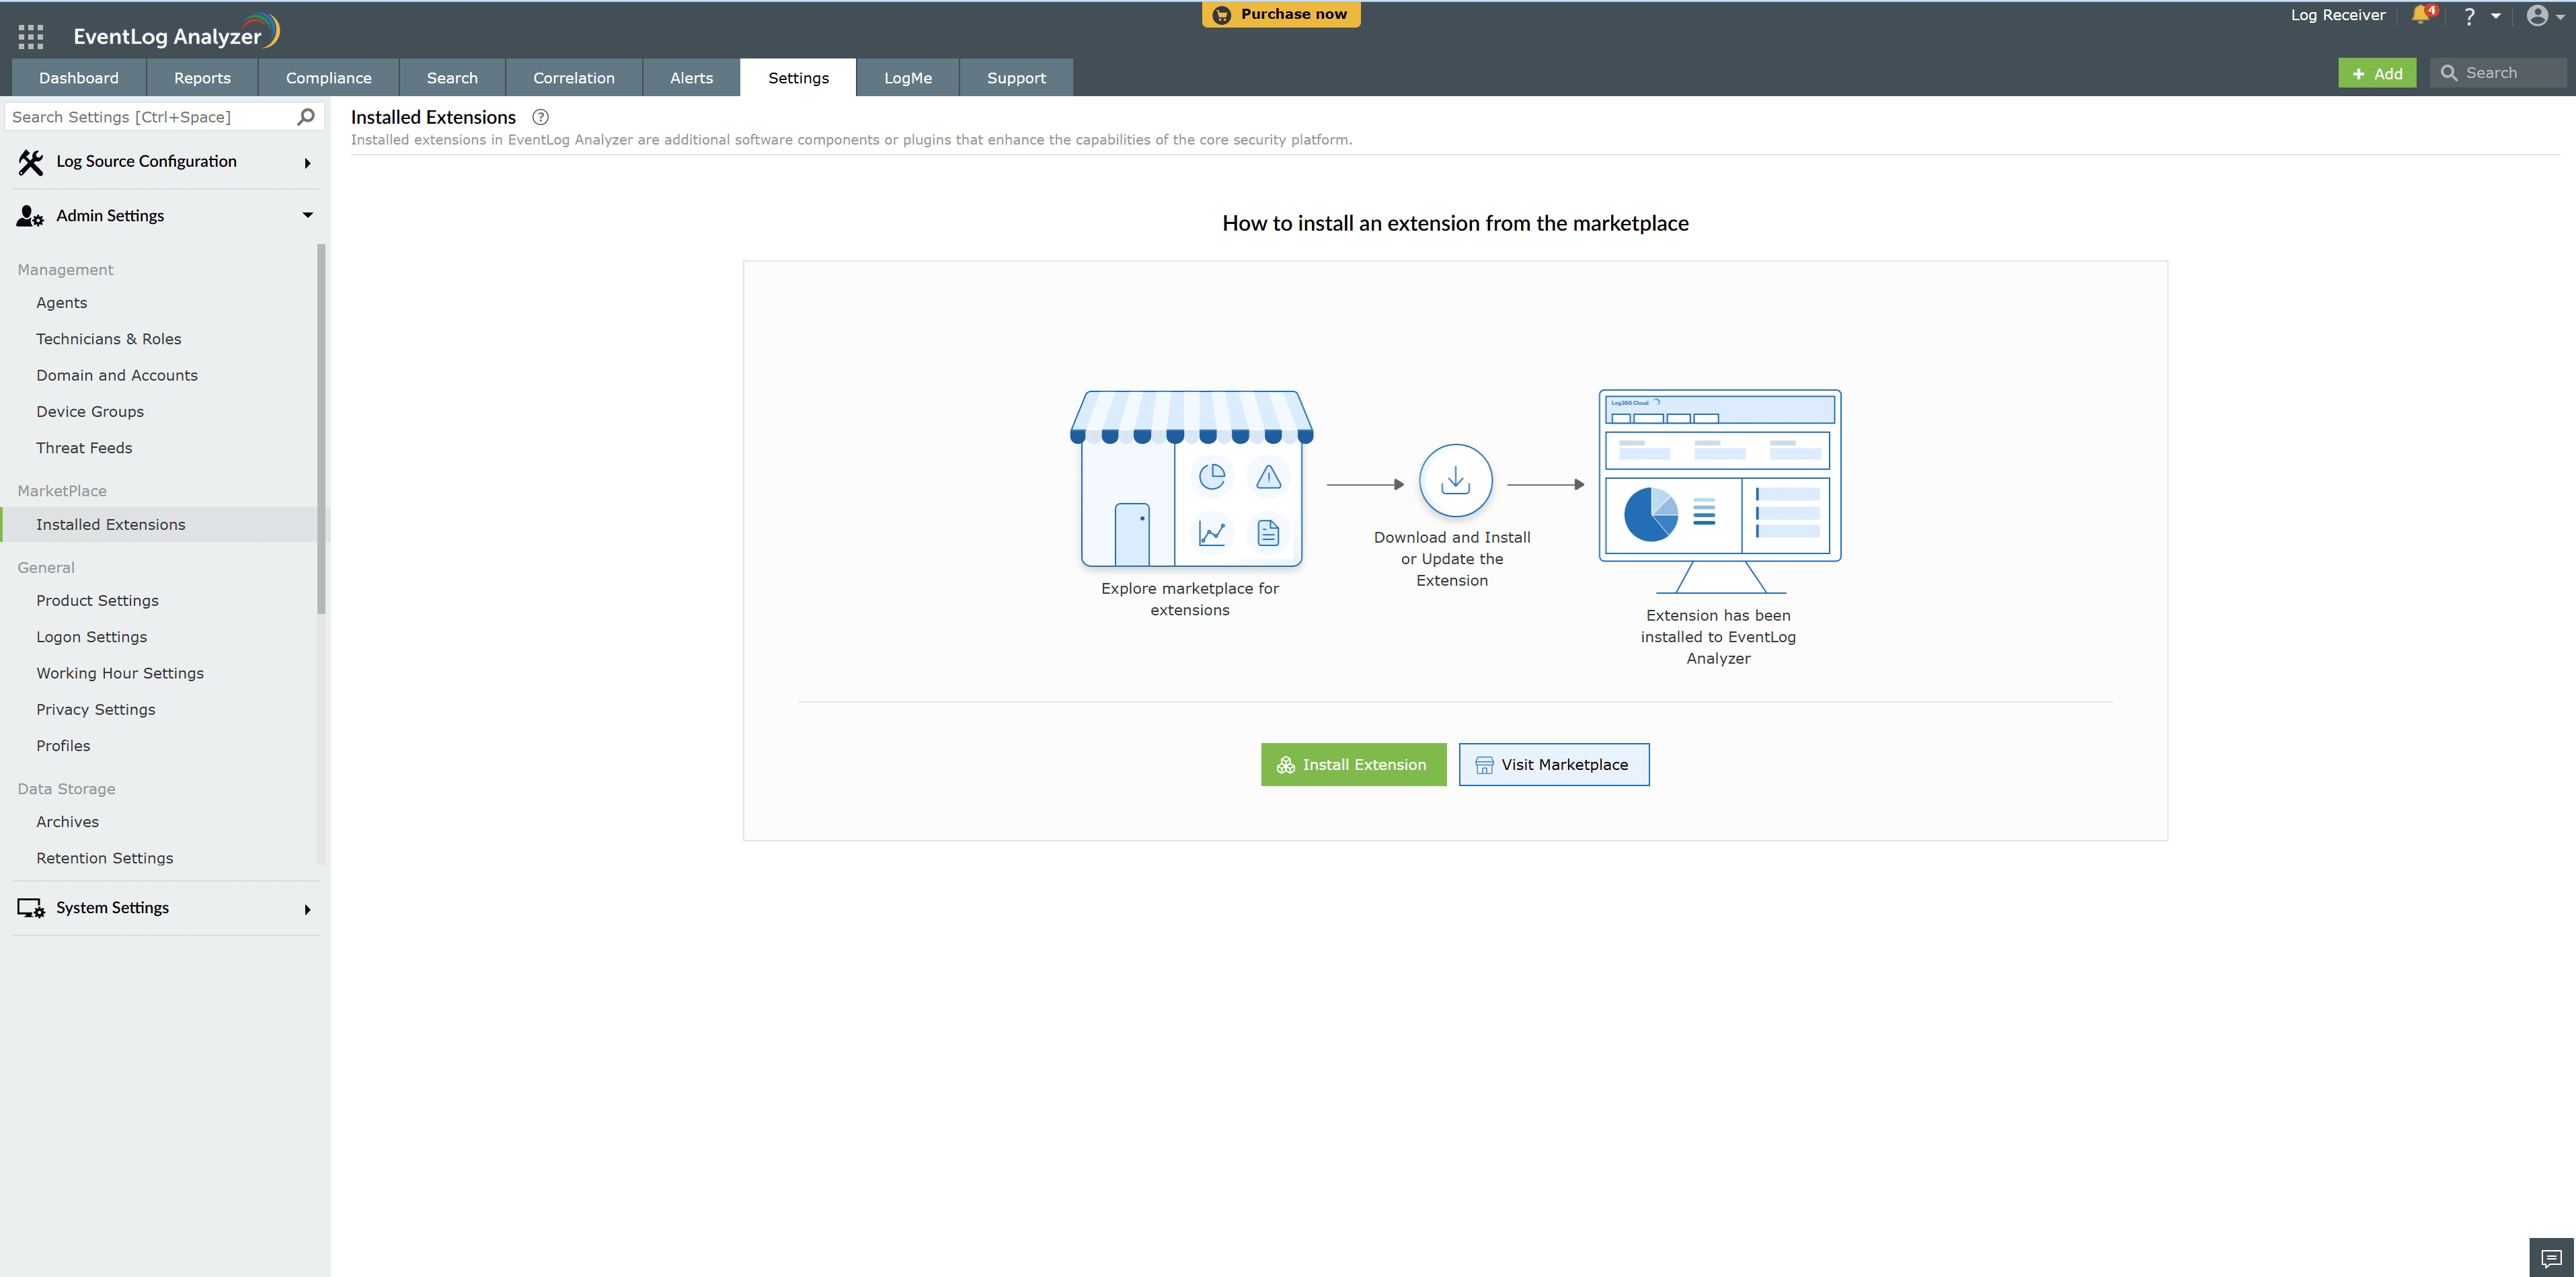This screenshot has width=2576, height=1277.
Task: Click the help icon beside Installed Extensions
Action: [x=540, y=117]
